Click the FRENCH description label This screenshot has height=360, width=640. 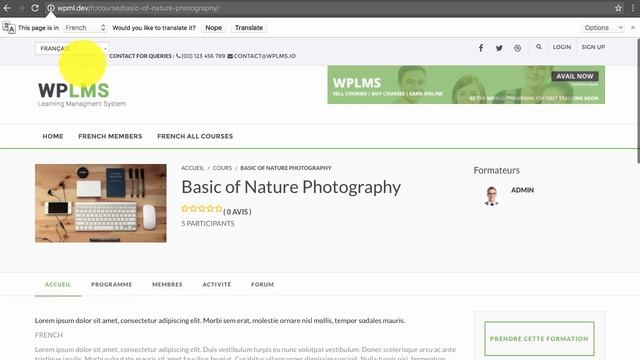click(49, 335)
